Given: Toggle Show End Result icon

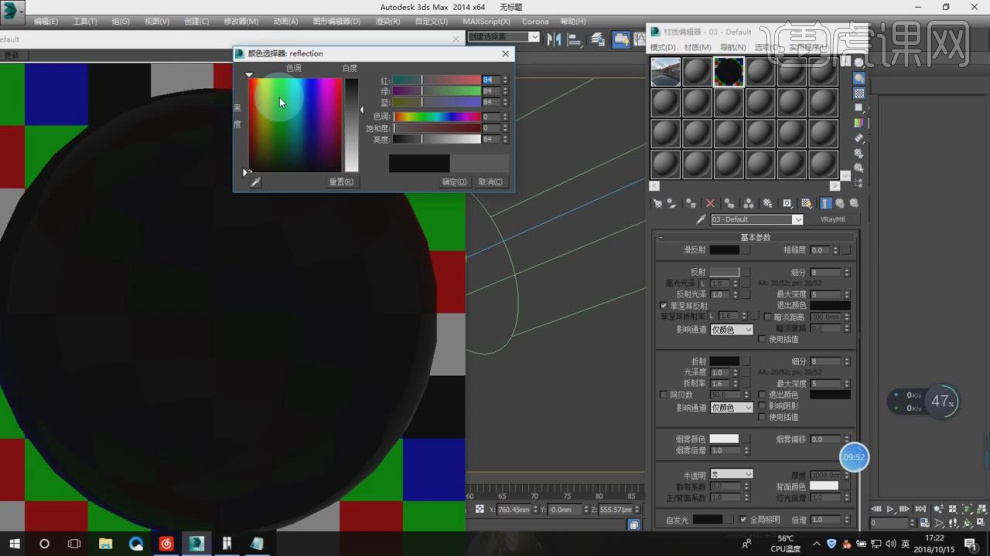Looking at the screenshot, I should [825, 203].
